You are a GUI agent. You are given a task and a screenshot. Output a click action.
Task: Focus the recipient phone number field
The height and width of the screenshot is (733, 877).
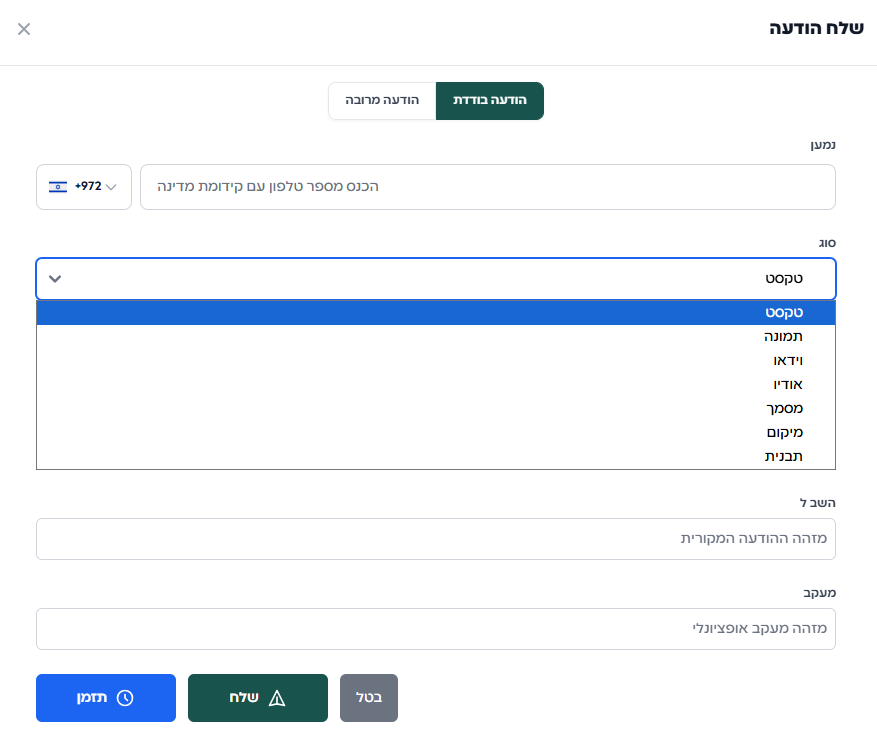(x=487, y=187)
